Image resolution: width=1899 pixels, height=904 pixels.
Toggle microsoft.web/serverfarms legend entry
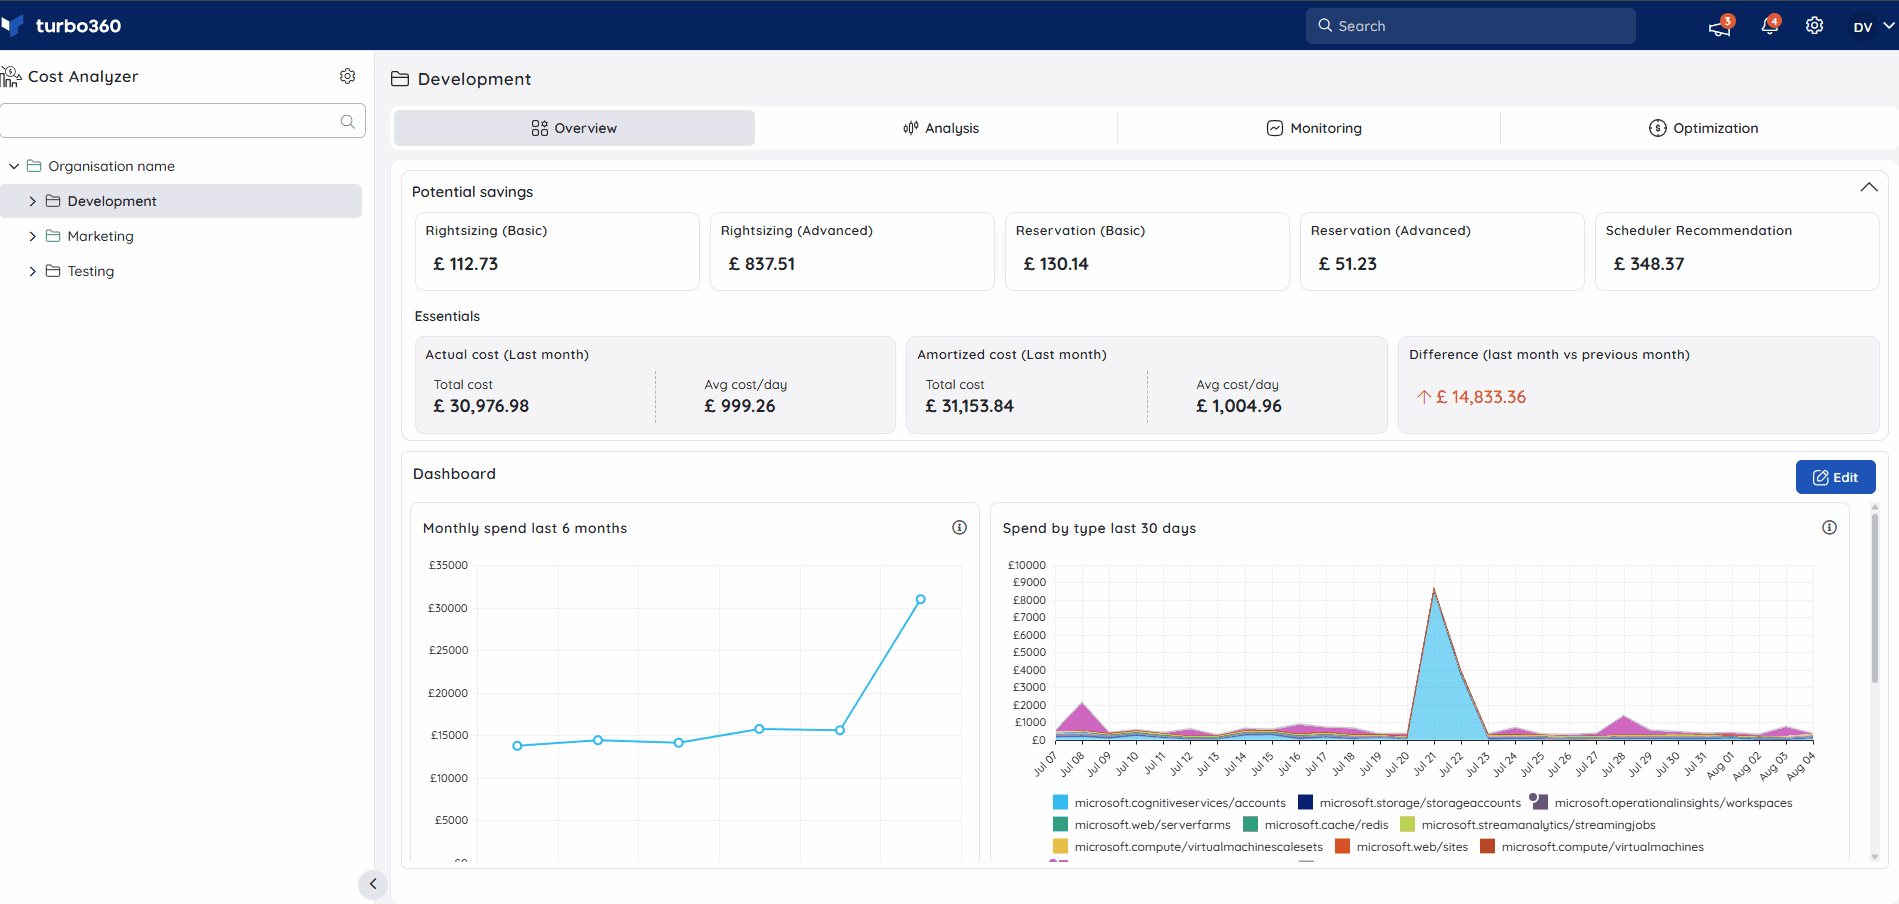1141,824
